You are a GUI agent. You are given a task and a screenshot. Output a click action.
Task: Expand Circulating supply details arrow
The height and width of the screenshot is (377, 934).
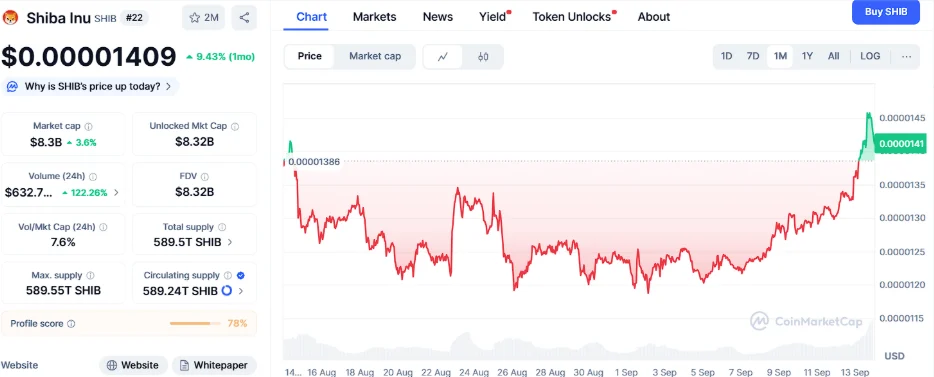click(x=241, y=291)
